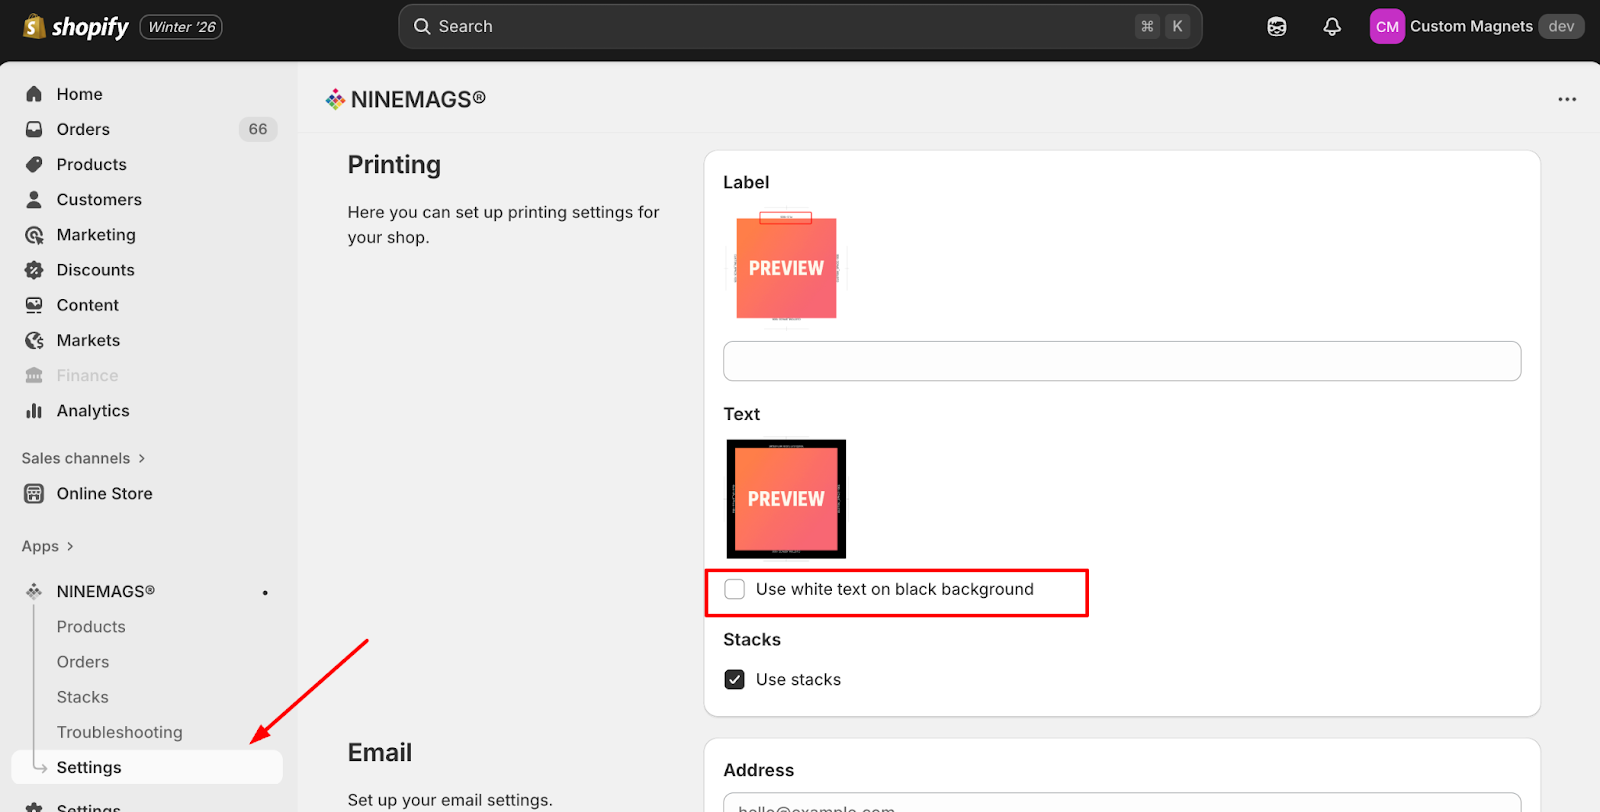This screenshot has height=812, width=1600.
Task: Click the Customers person icon
Action: [34, 199]
